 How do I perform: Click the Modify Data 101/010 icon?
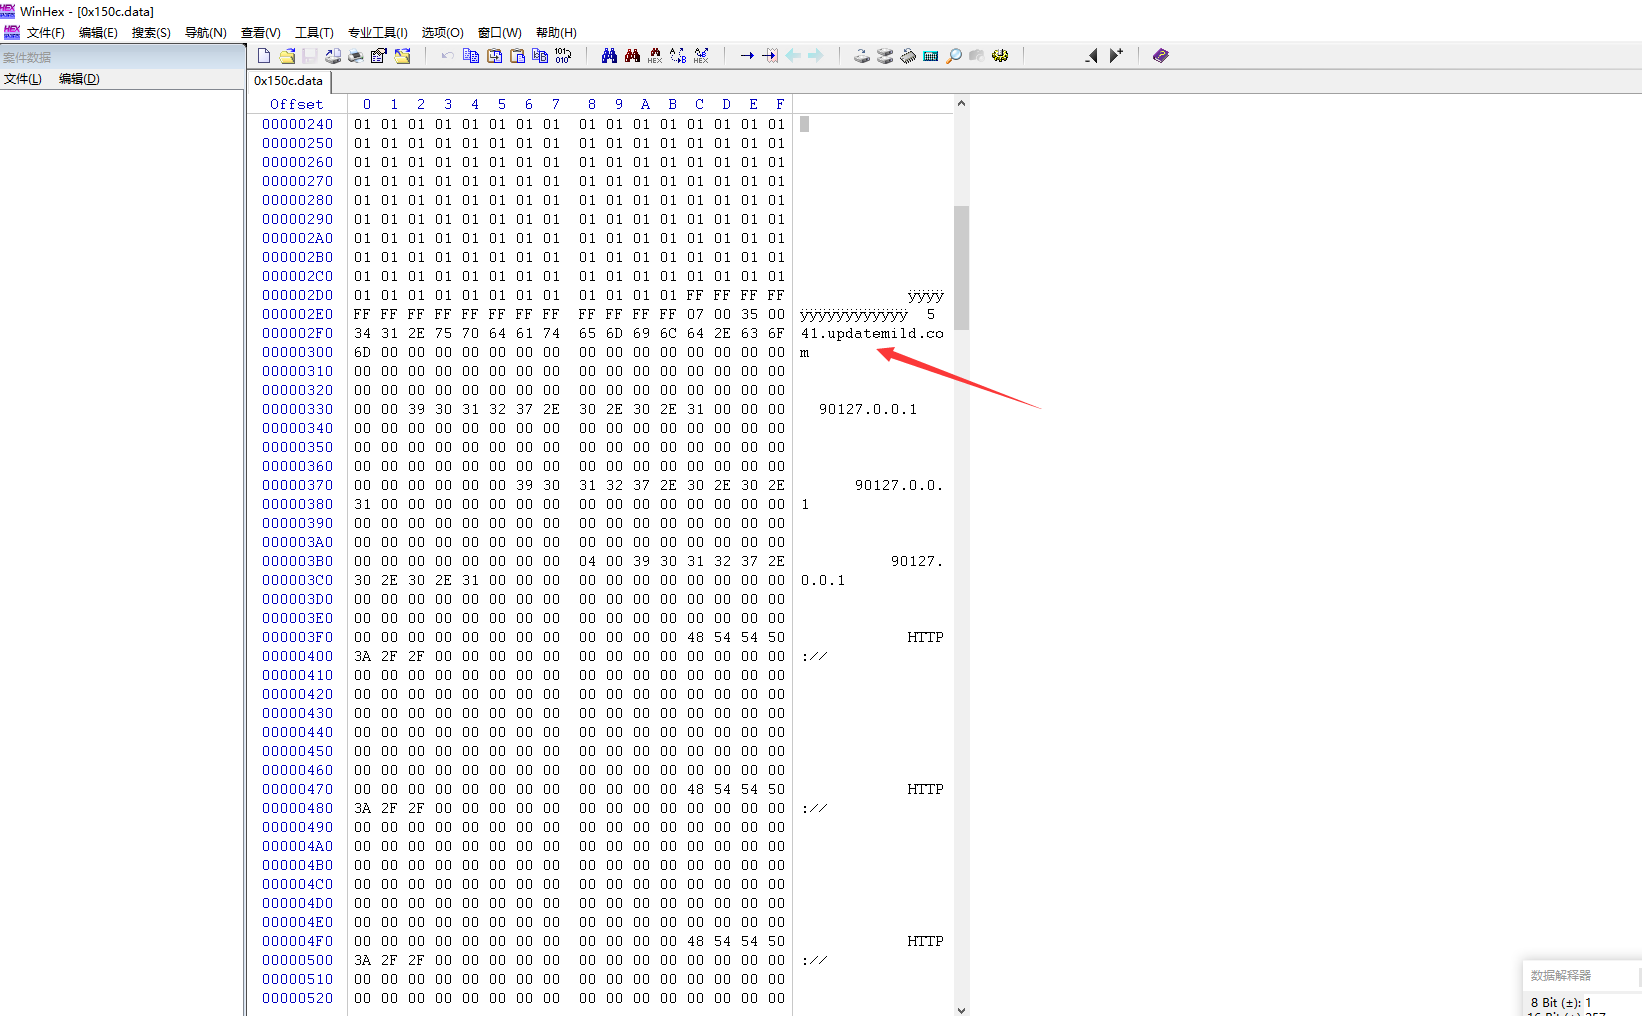click(563, 56)
